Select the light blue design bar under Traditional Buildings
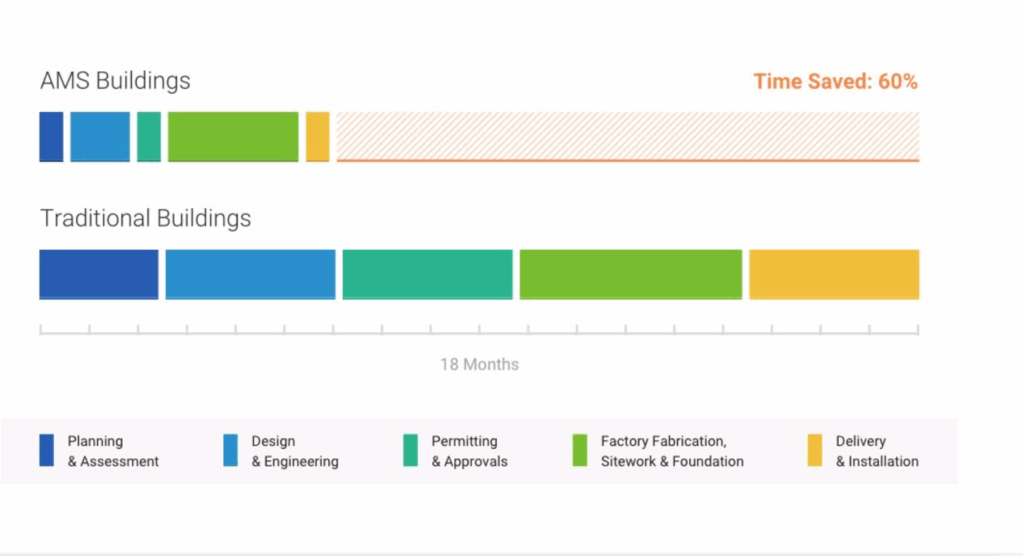 250,274
